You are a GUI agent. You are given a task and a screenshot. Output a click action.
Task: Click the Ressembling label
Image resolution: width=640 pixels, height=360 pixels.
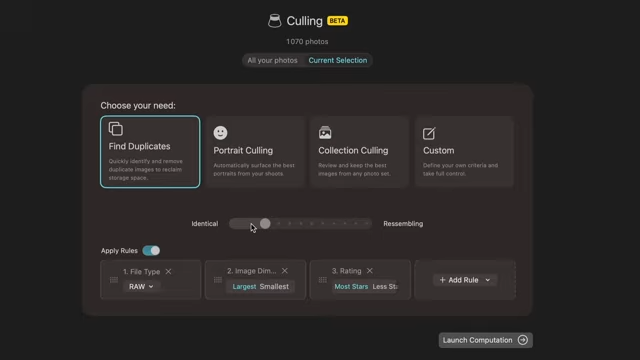(403, 224)
